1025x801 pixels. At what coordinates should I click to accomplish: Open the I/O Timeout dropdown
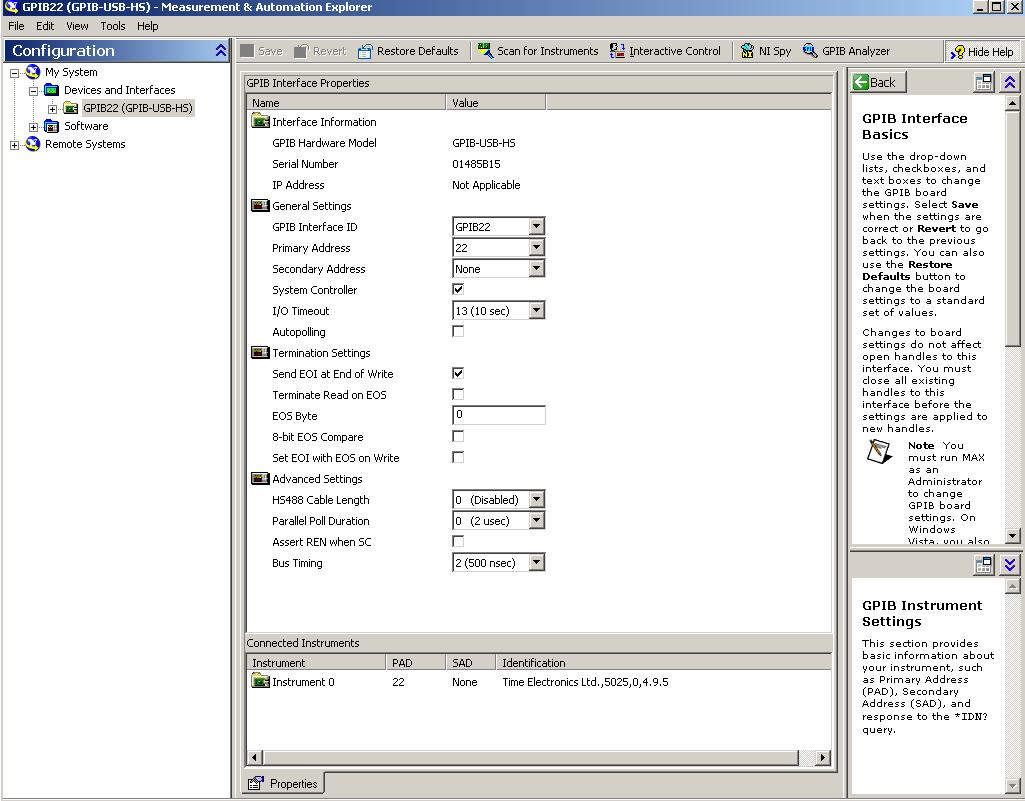coord(536,311)
